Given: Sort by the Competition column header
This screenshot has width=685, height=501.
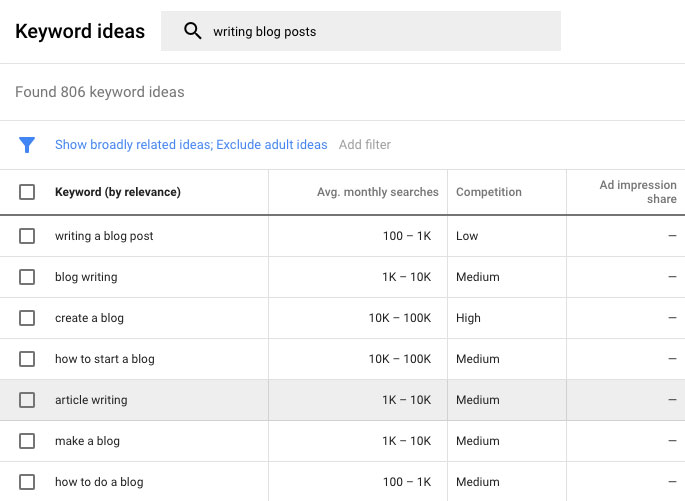Looking at the screenshot, I should [x=489, y=192].
